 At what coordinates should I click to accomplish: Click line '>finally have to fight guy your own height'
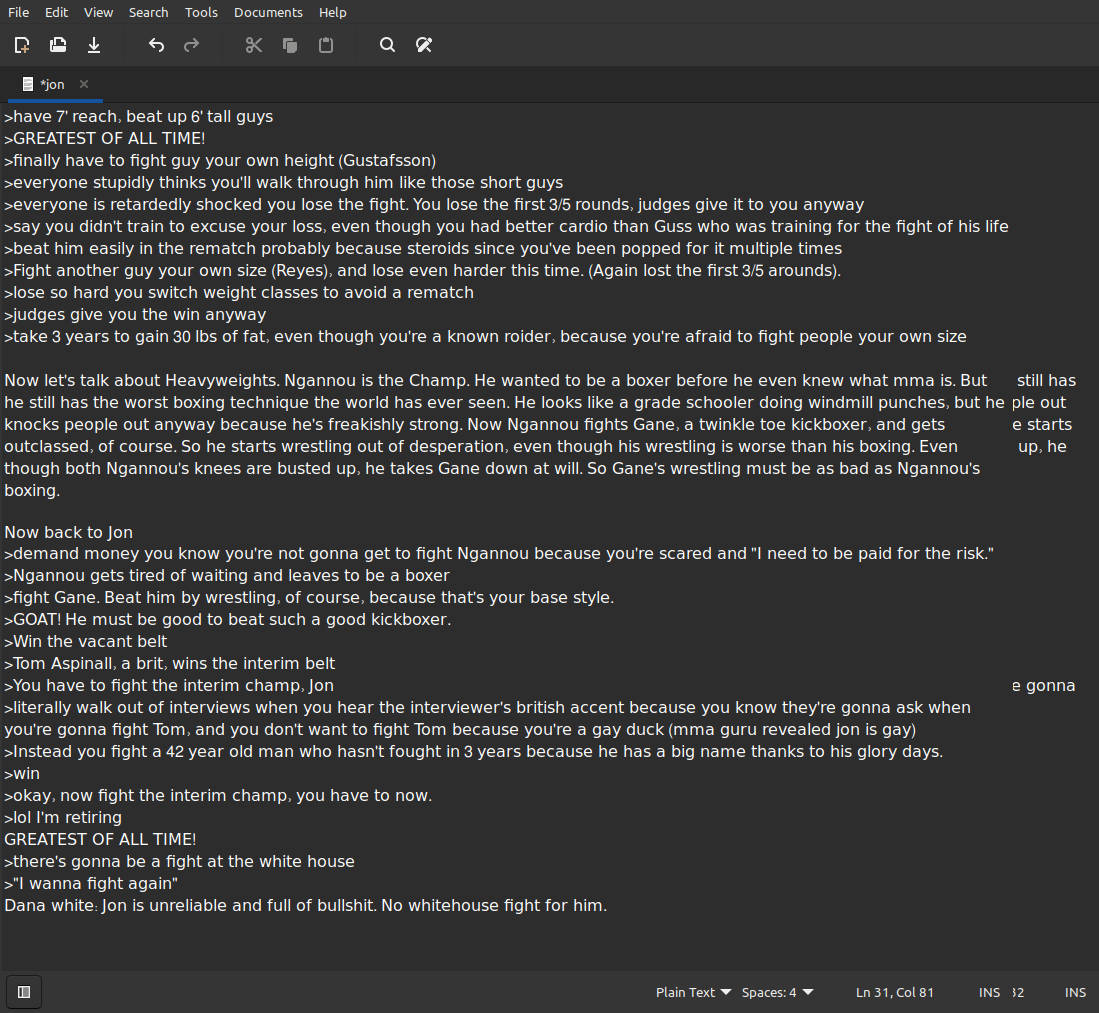pyautogui.click(x=220, y=161)
